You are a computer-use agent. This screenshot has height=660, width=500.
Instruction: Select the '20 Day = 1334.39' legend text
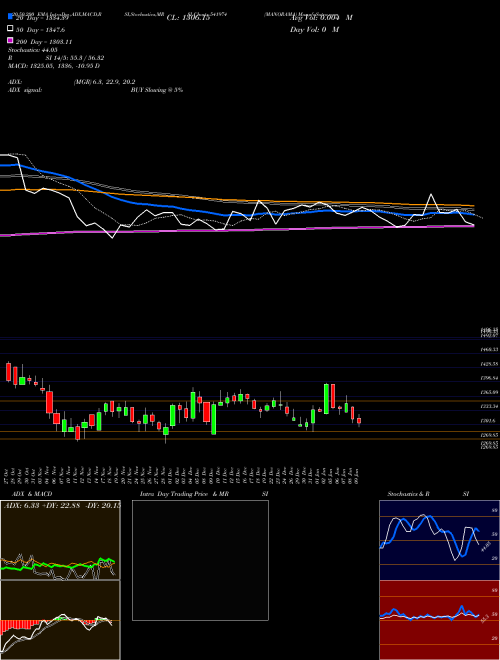42,18
